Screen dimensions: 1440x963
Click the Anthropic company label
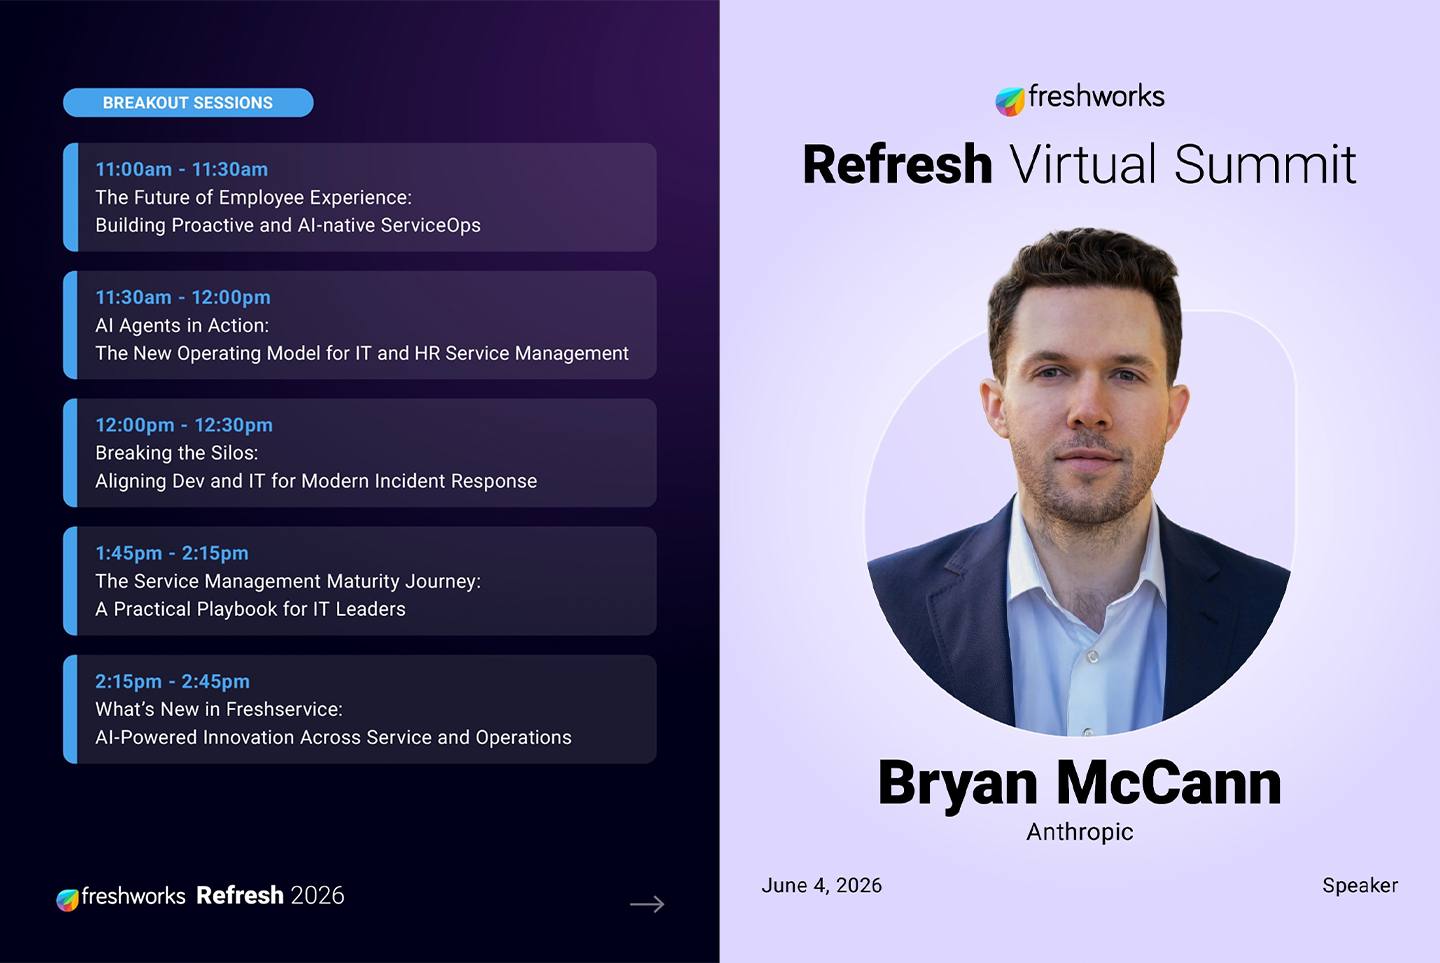point(1080,832)
